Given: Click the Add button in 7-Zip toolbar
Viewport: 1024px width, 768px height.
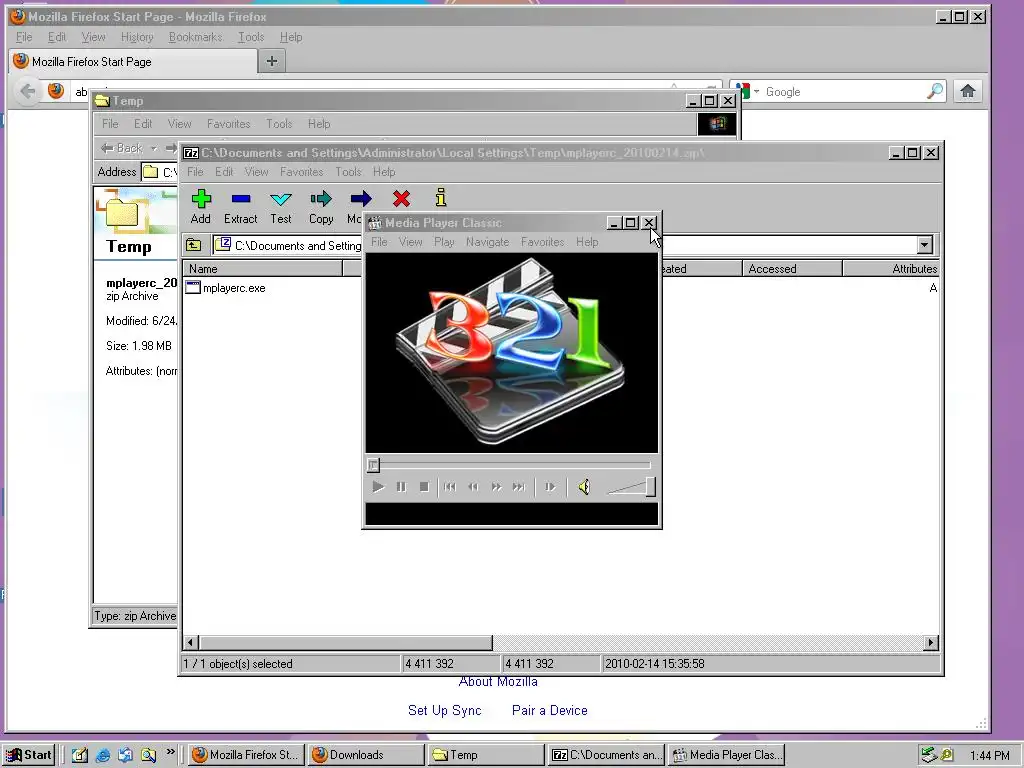Looking at the screenshot, I should [x=200, y=206].
